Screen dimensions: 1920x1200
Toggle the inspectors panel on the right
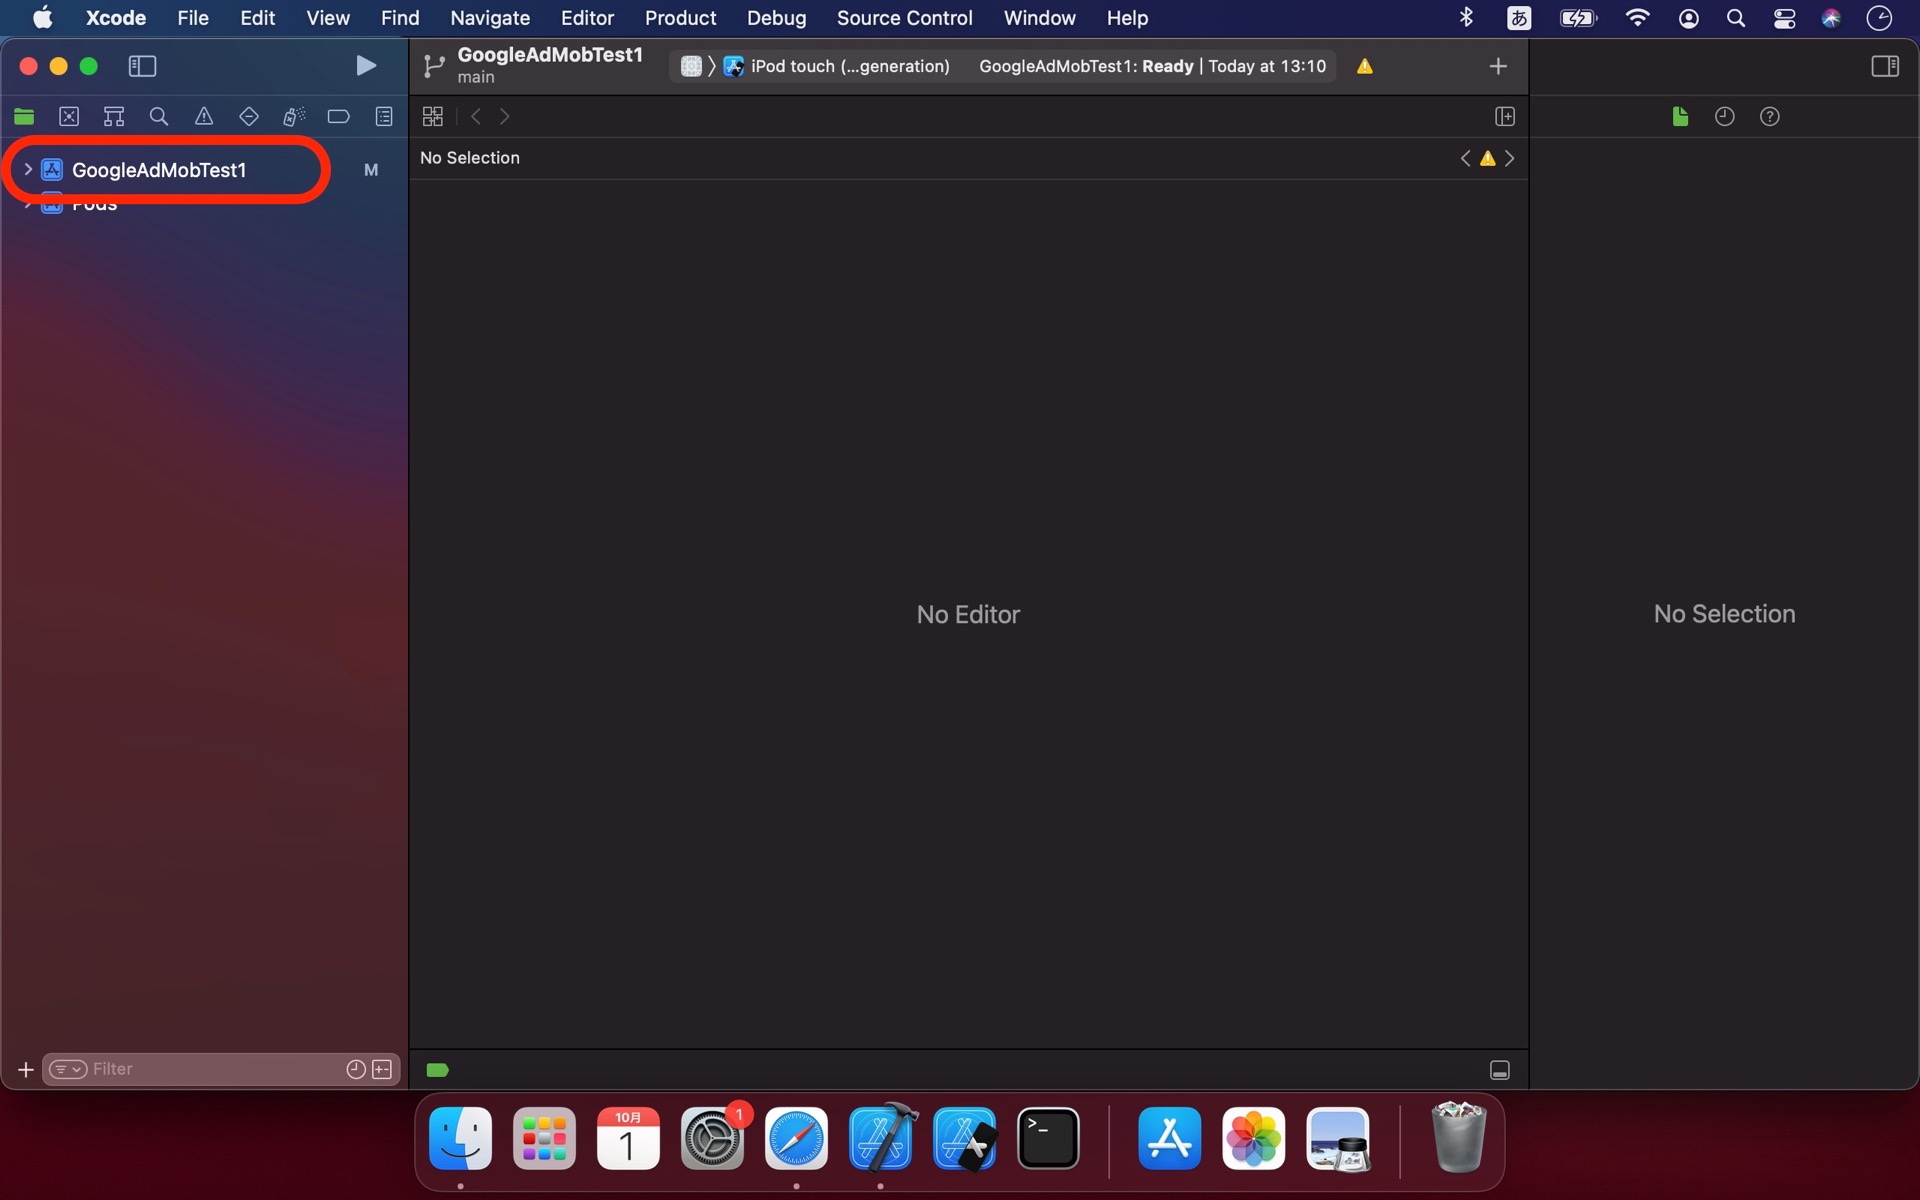1885,66
